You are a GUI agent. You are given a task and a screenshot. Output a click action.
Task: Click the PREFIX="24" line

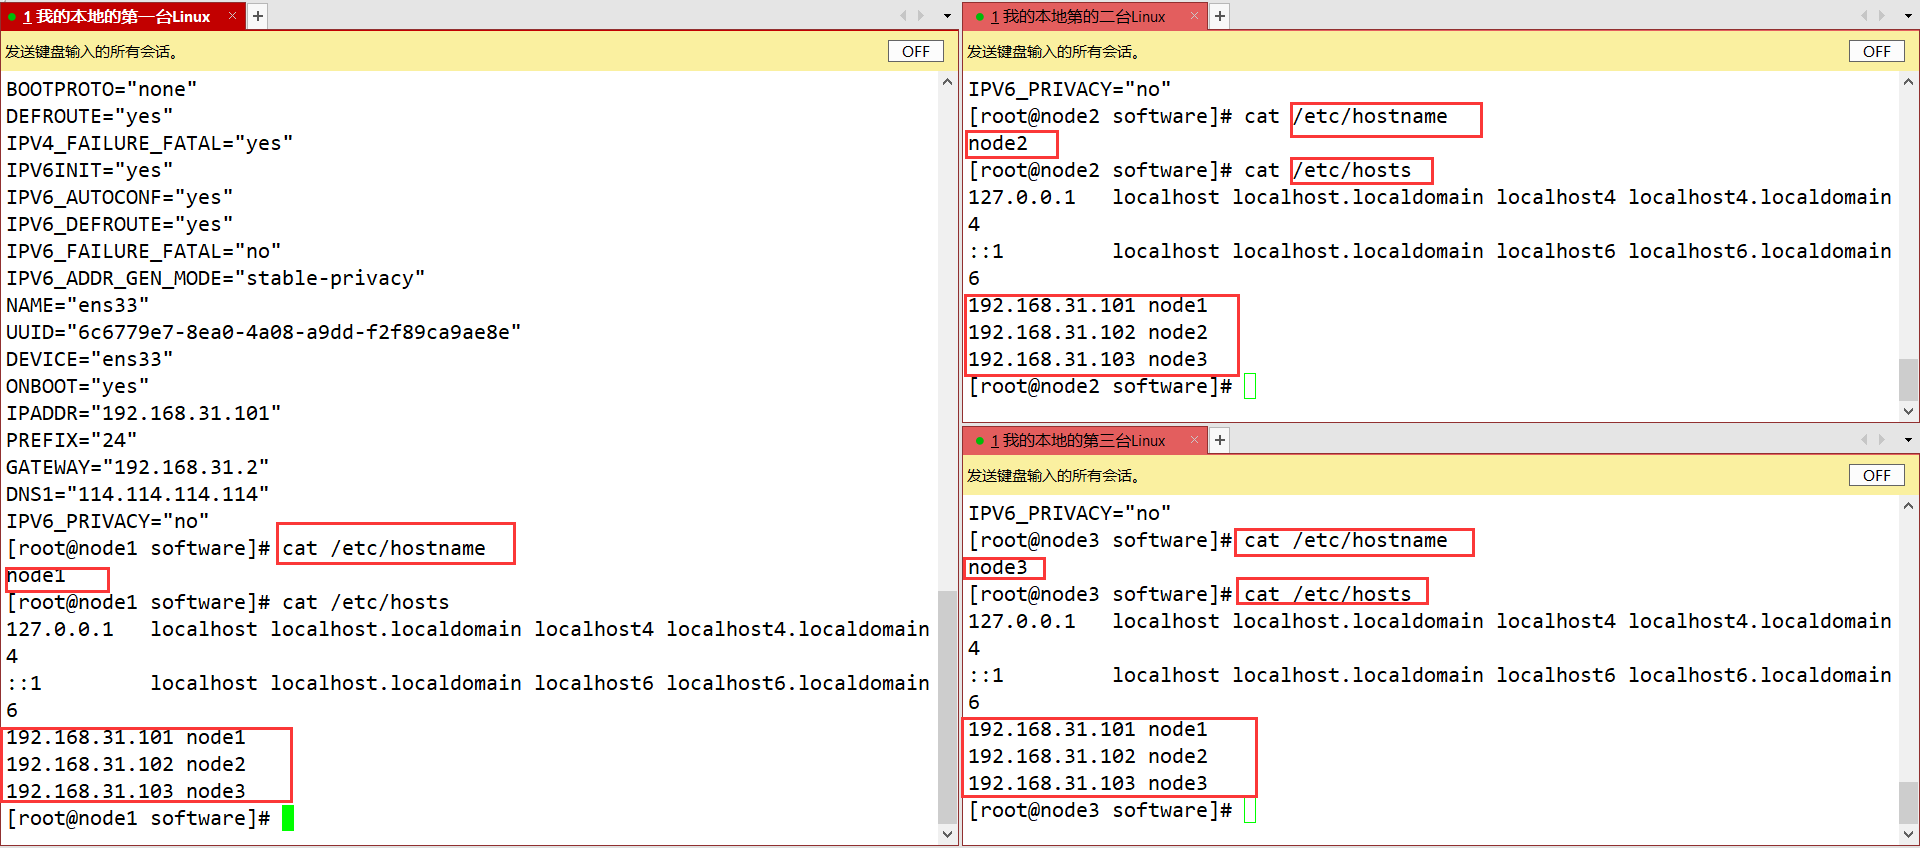point(72,440)
